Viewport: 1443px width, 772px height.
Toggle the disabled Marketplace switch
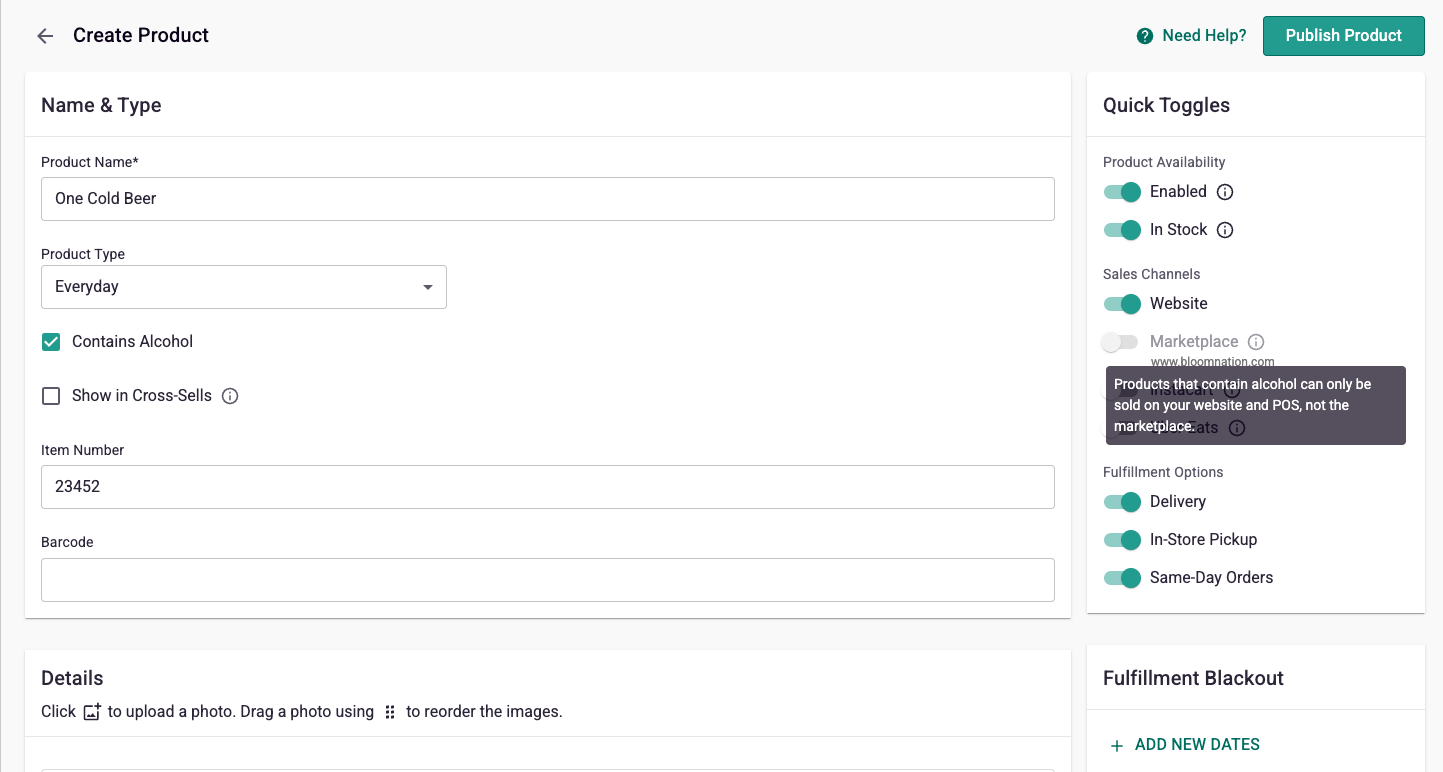point(1120,342)
